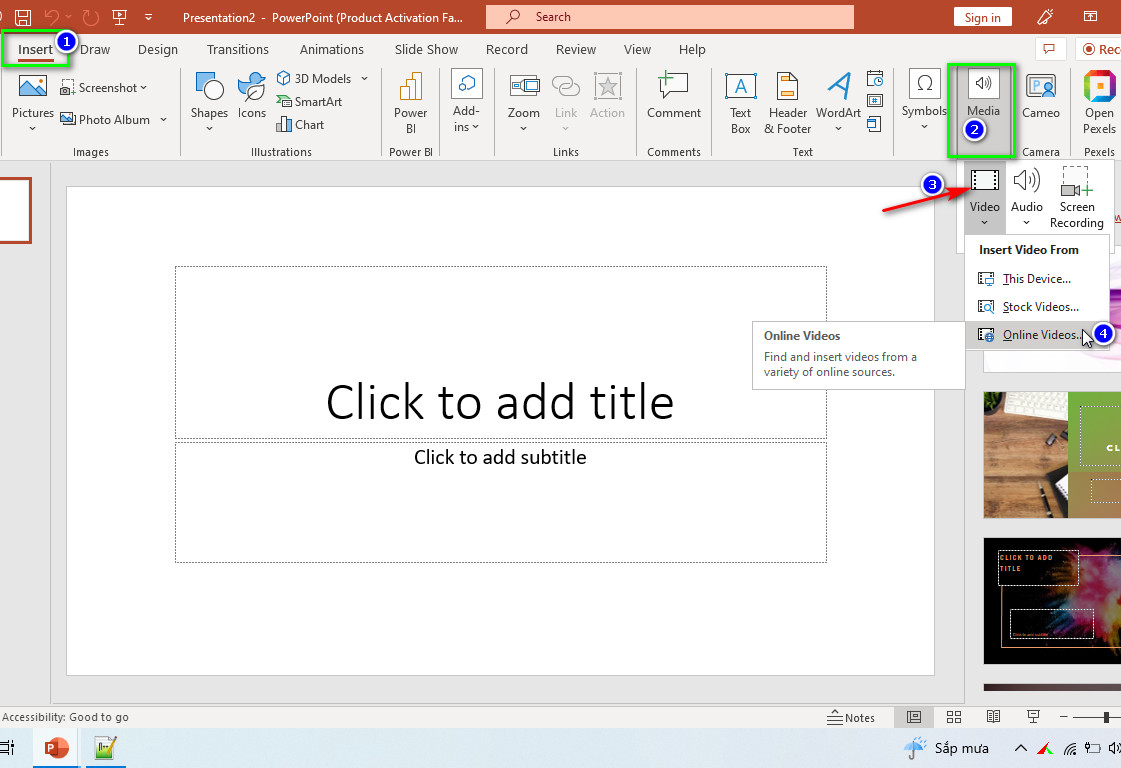Viewport: 1121px width, 768px height.
Task: Switch to Normal view in status bar
Action: tap(914, 717)
